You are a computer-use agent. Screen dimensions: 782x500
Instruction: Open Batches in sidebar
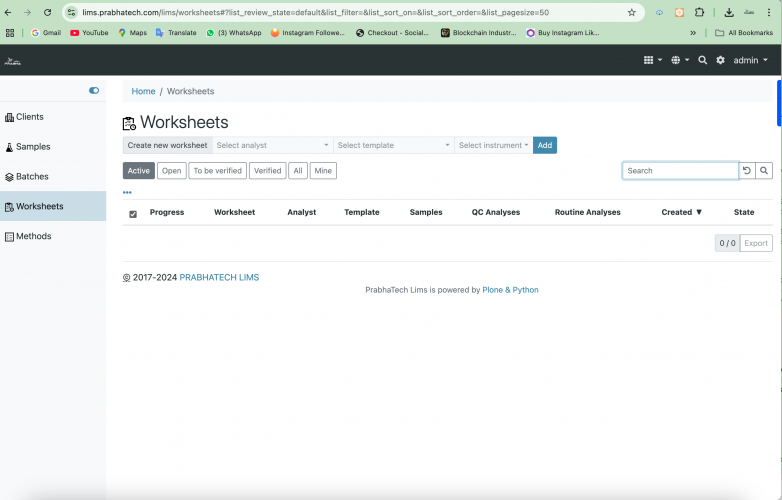tap(53, 176)
